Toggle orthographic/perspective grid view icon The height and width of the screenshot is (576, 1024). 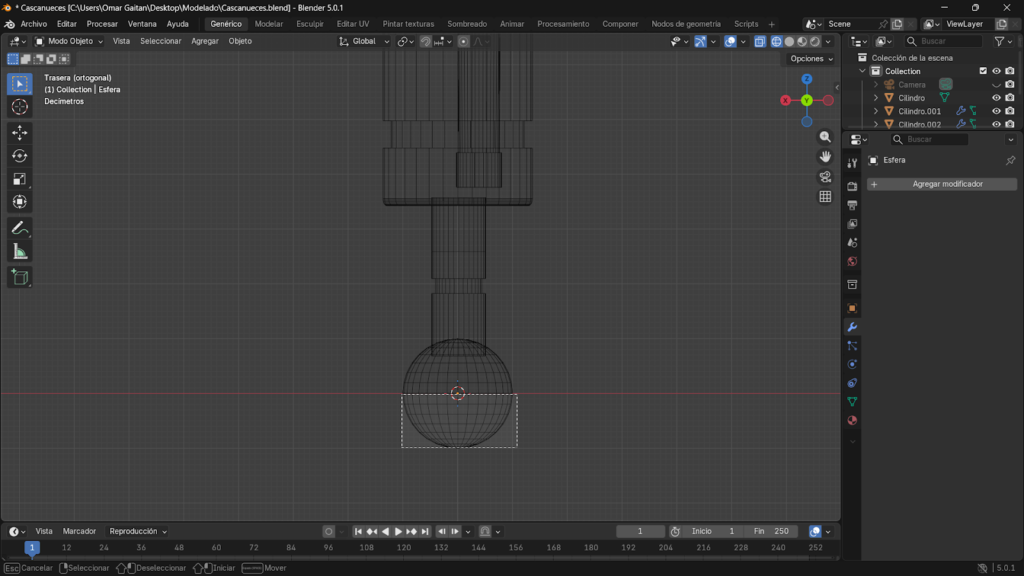point(825,197)
